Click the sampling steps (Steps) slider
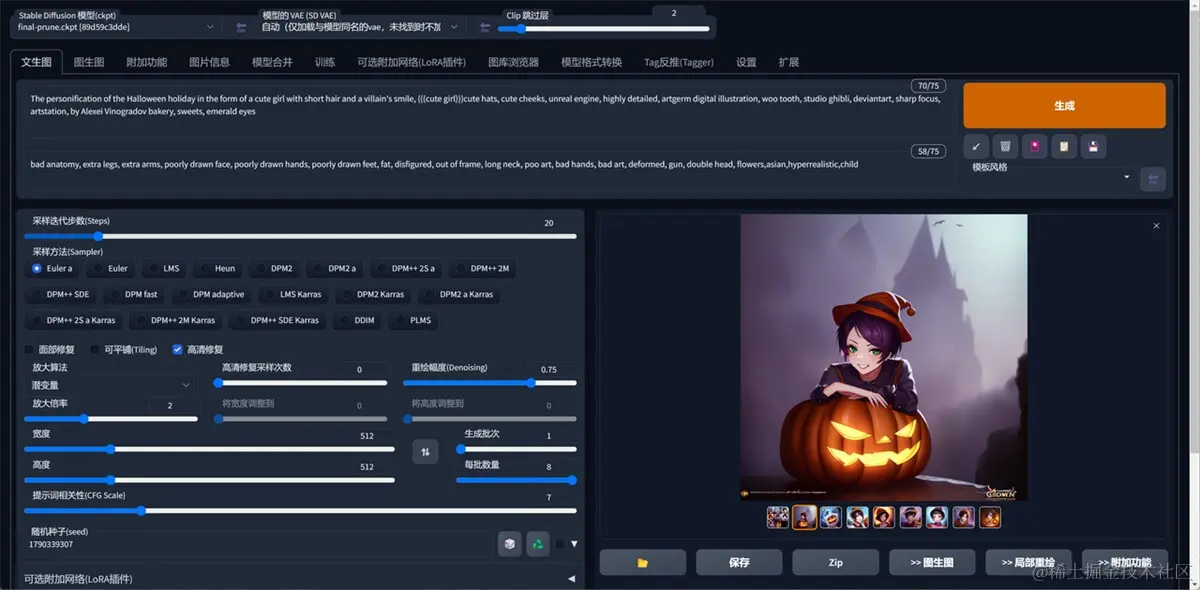This screenshot has width=1200, height=590. 300,236
